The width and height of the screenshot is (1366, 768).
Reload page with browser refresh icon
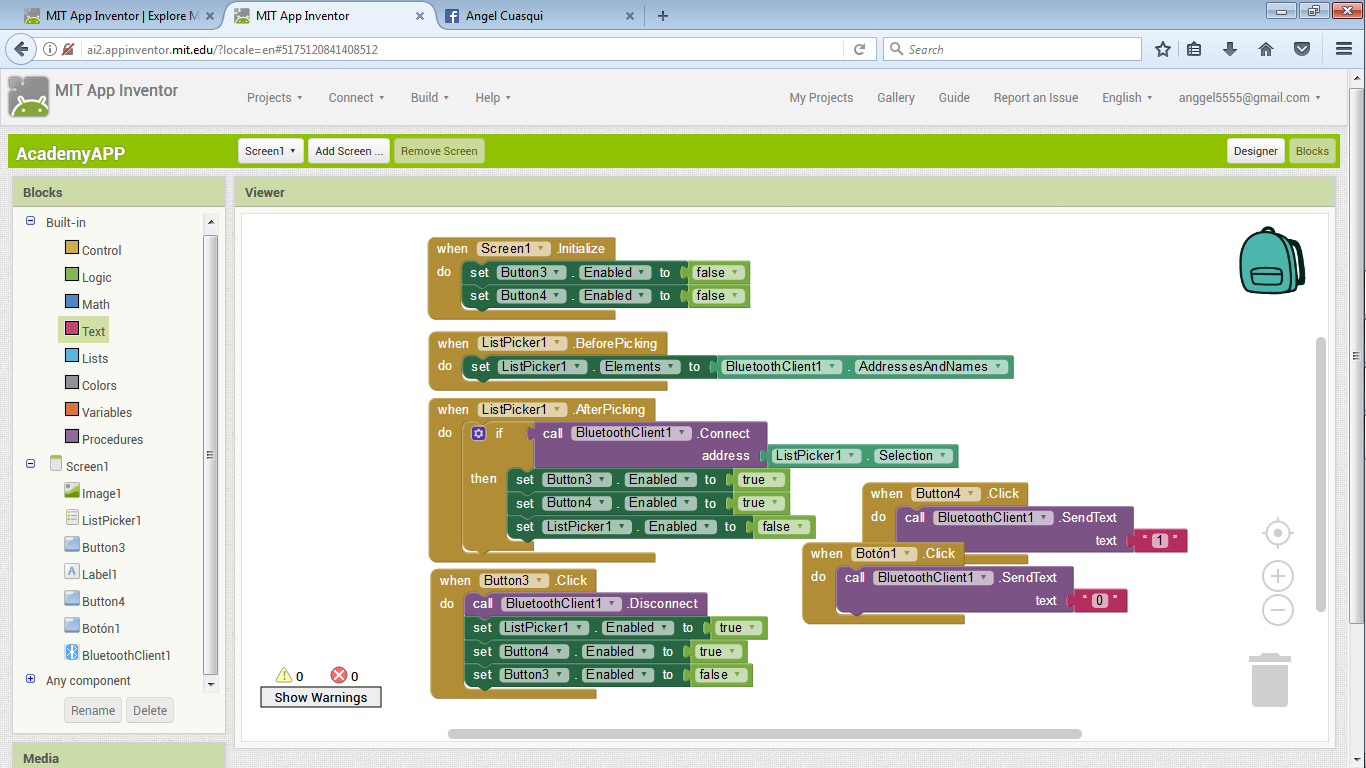859,49
